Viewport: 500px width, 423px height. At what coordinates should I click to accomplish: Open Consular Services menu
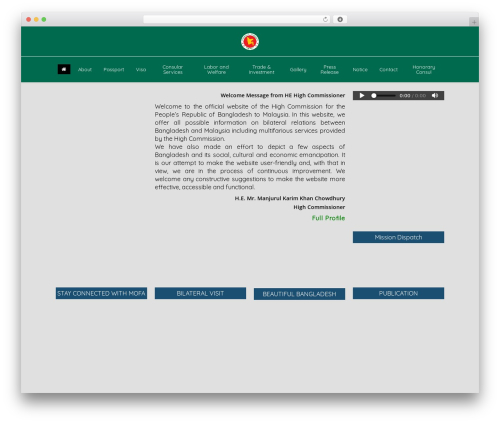(x=173, y=69)
